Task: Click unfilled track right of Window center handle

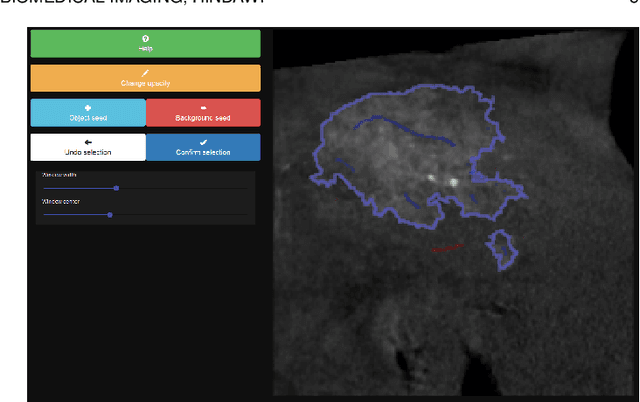Action: coord(178,214)
